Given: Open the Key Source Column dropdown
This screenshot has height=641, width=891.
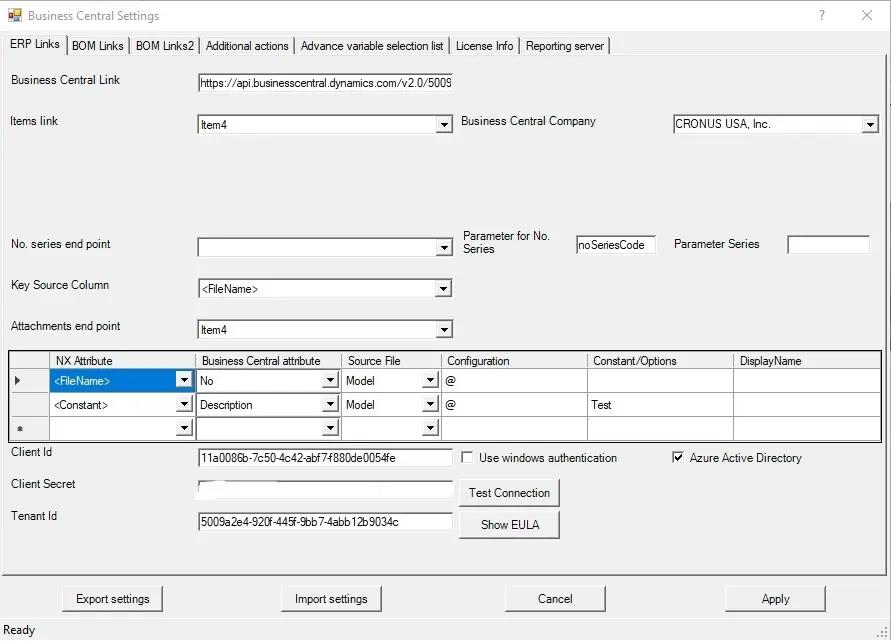Looking at the screenshot, I should click(x=444, y=286).
